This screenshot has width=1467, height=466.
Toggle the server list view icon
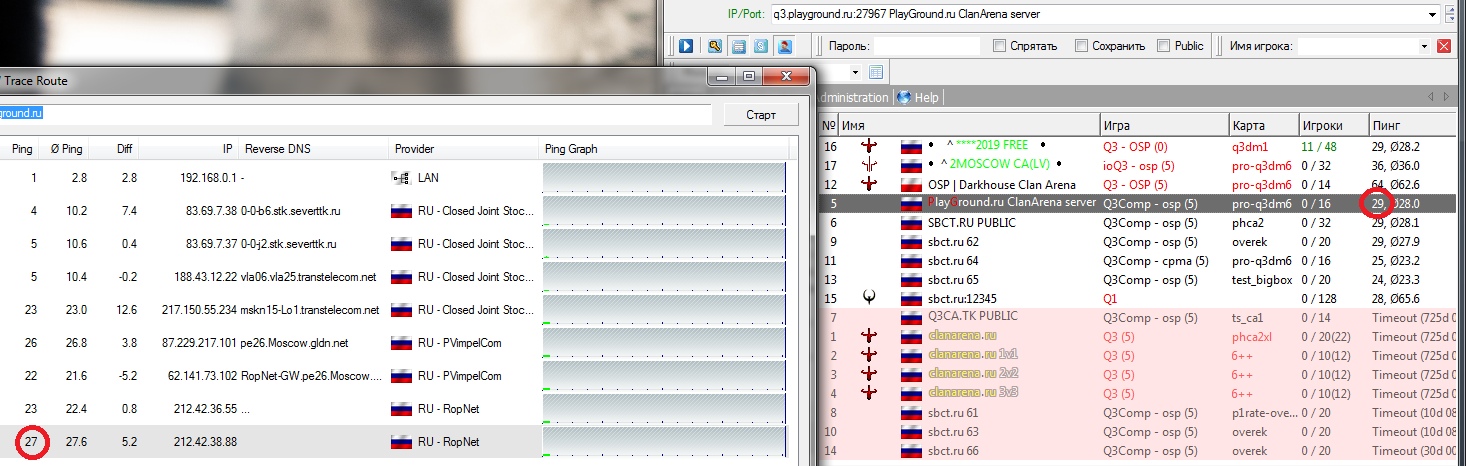tap(738, 46)
